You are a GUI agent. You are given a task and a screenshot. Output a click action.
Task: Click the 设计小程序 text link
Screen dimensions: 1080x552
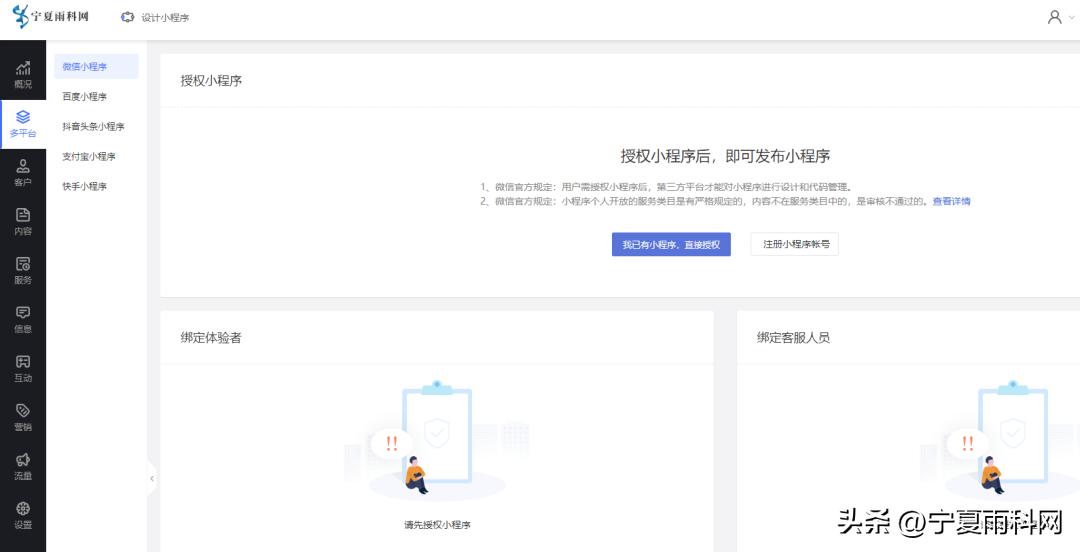tap(165, 18)
